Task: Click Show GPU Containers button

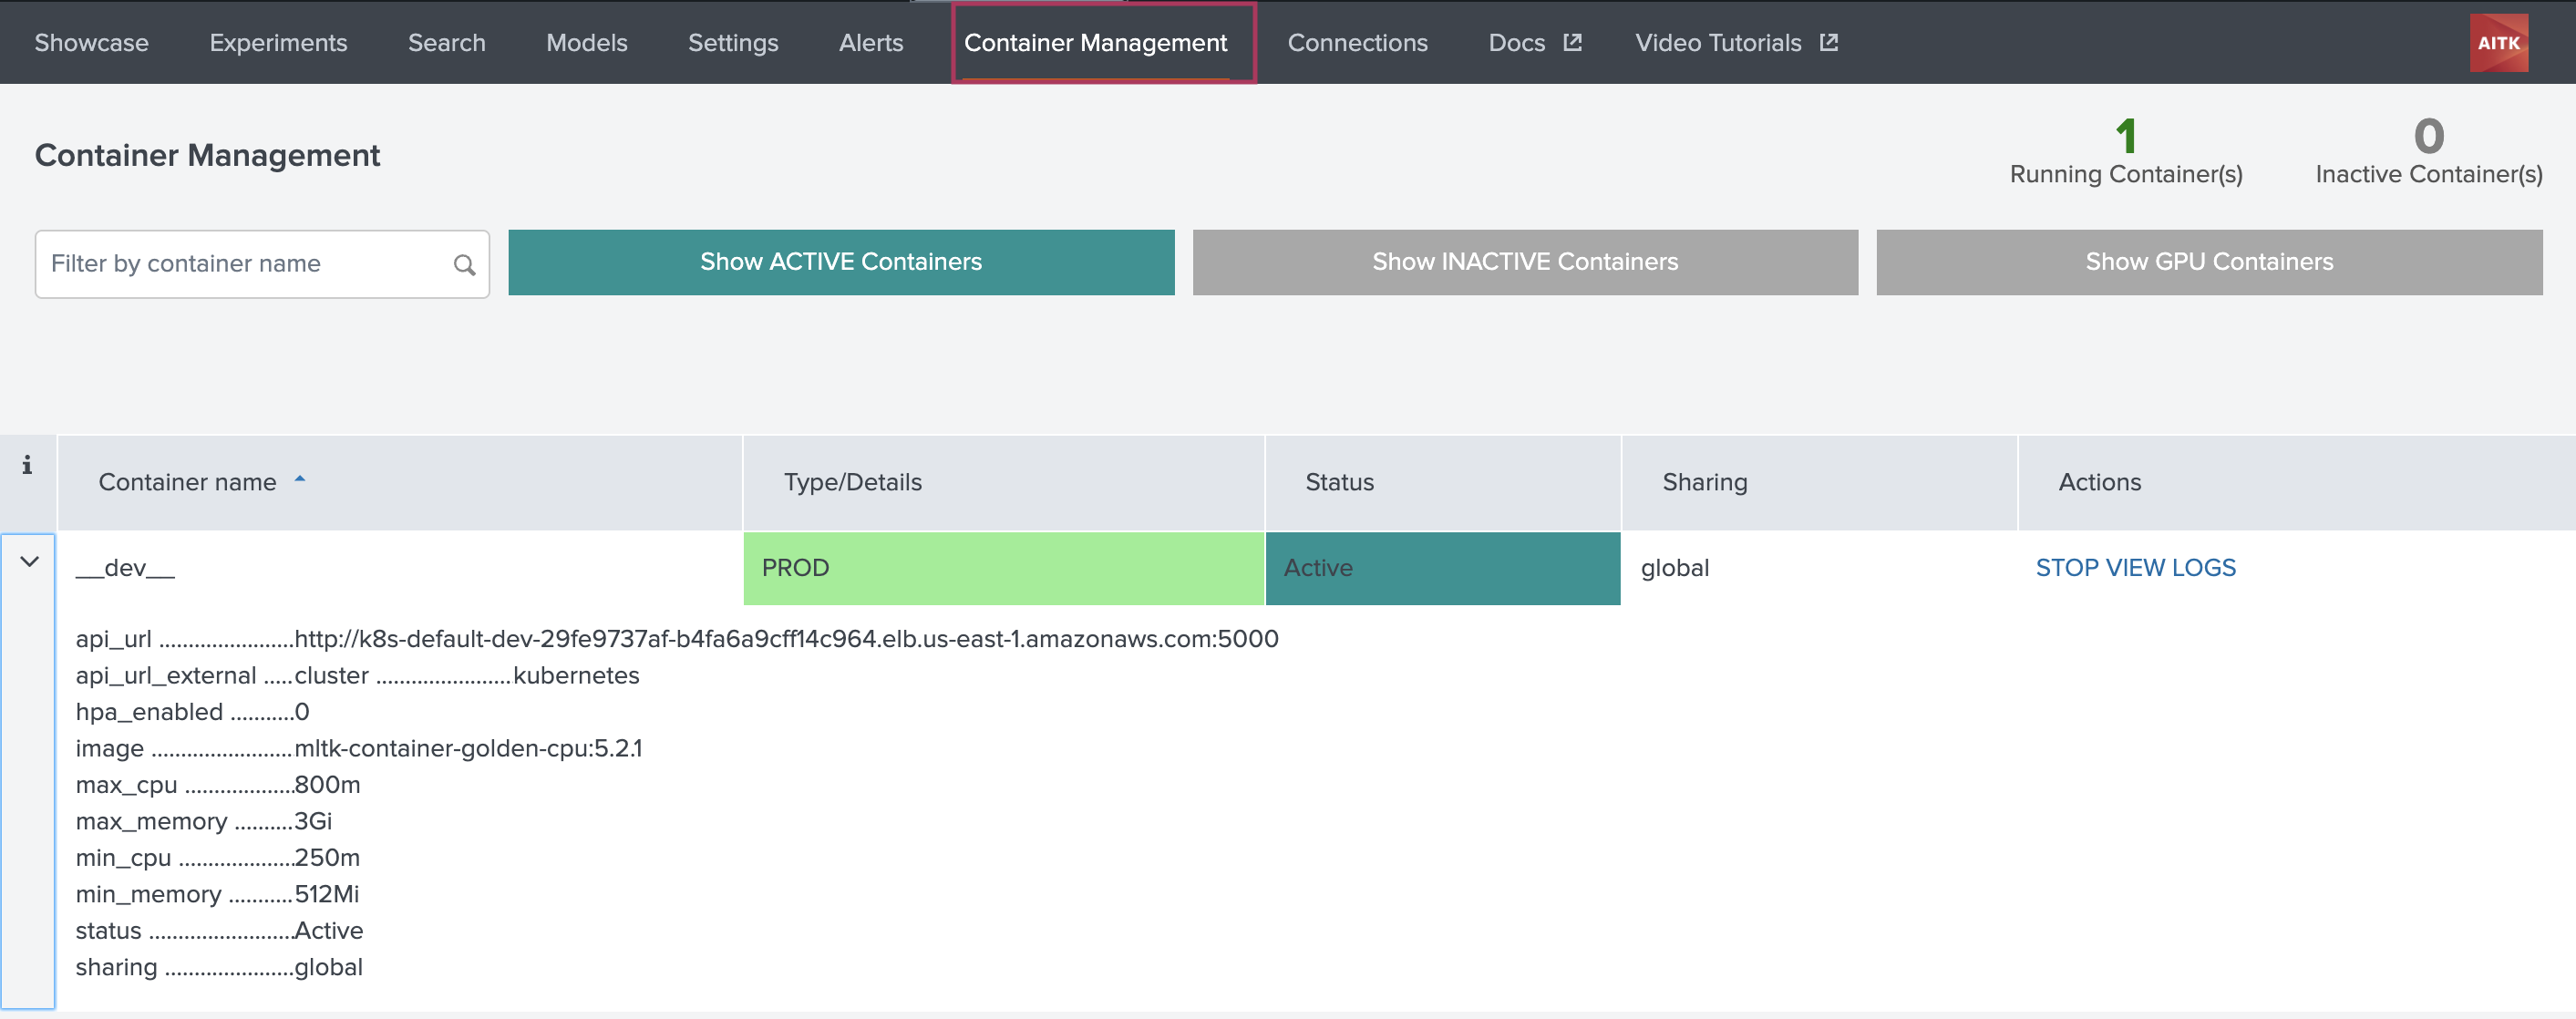Action: point(2209,262)
